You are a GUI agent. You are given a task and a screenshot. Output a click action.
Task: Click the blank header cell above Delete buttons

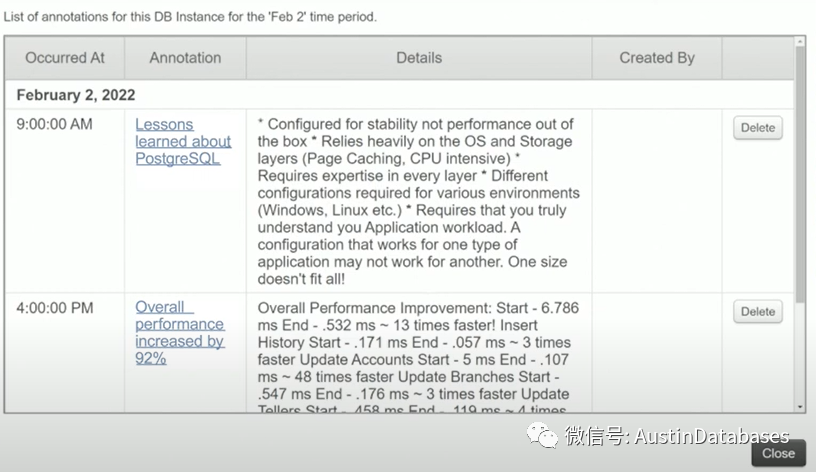click(x=758, y=58)
